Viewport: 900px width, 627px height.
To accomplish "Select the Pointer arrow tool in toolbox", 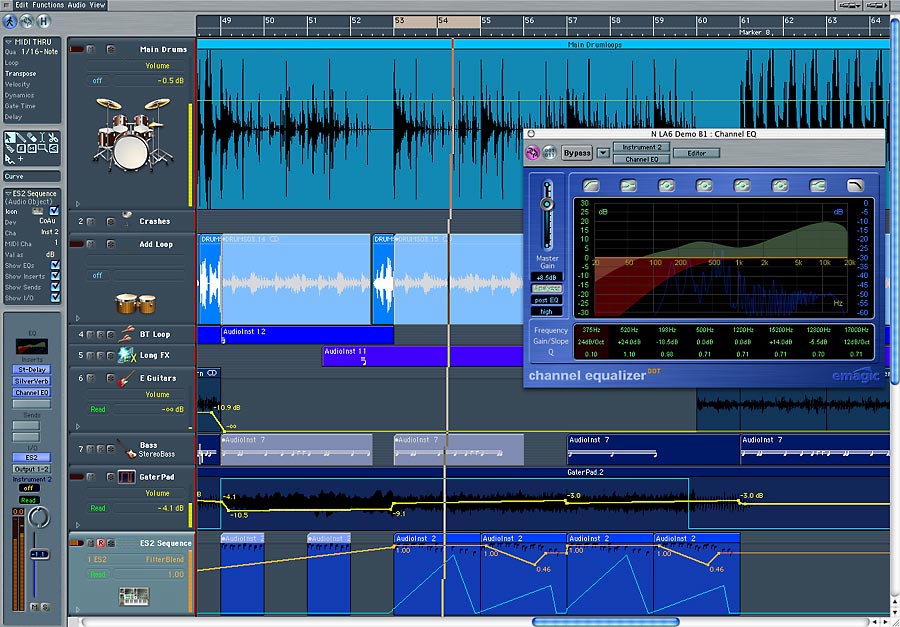I will 10,138.
